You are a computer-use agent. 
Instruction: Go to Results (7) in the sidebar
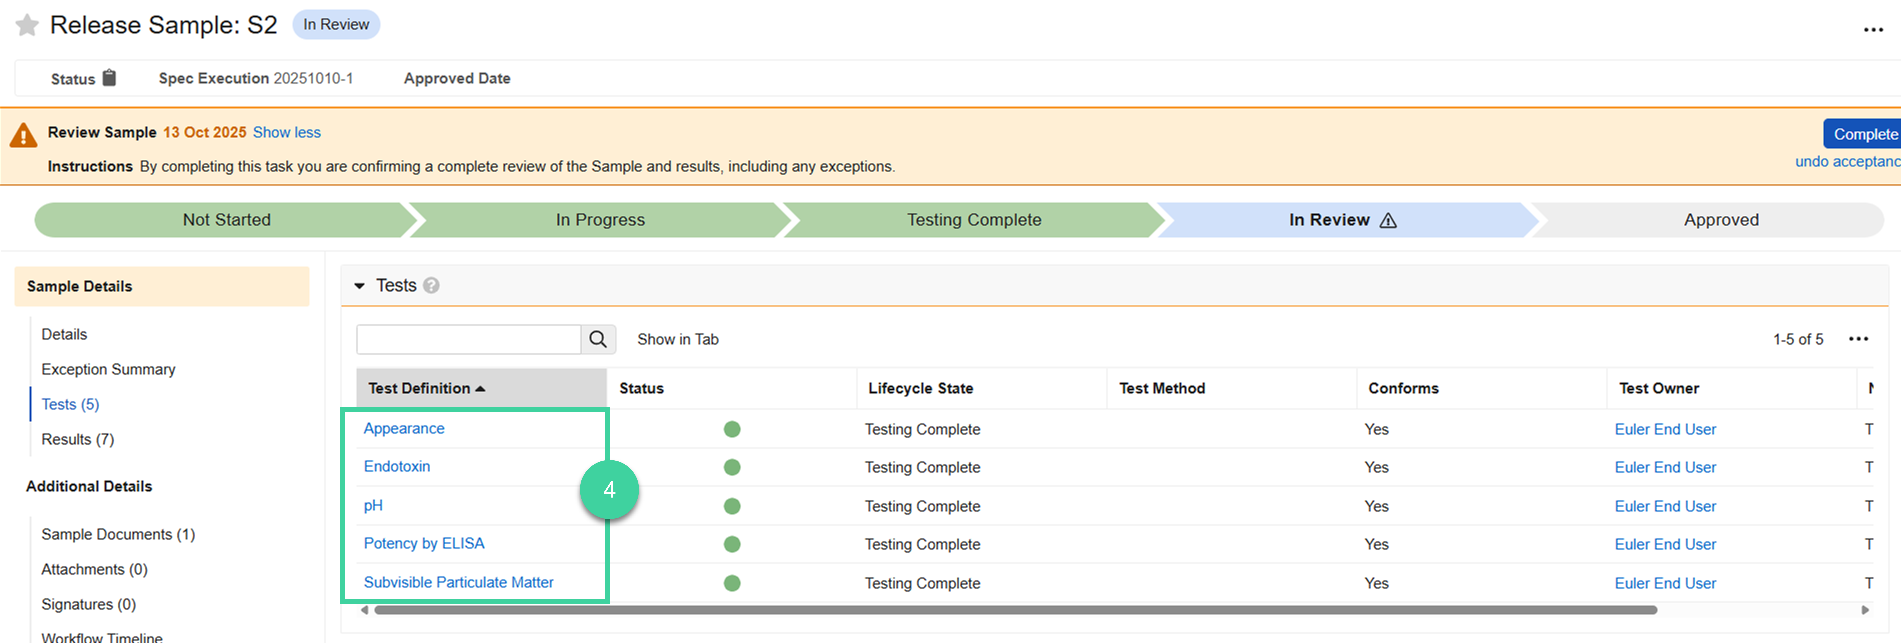pyautogui.click(x=77, y=439)
